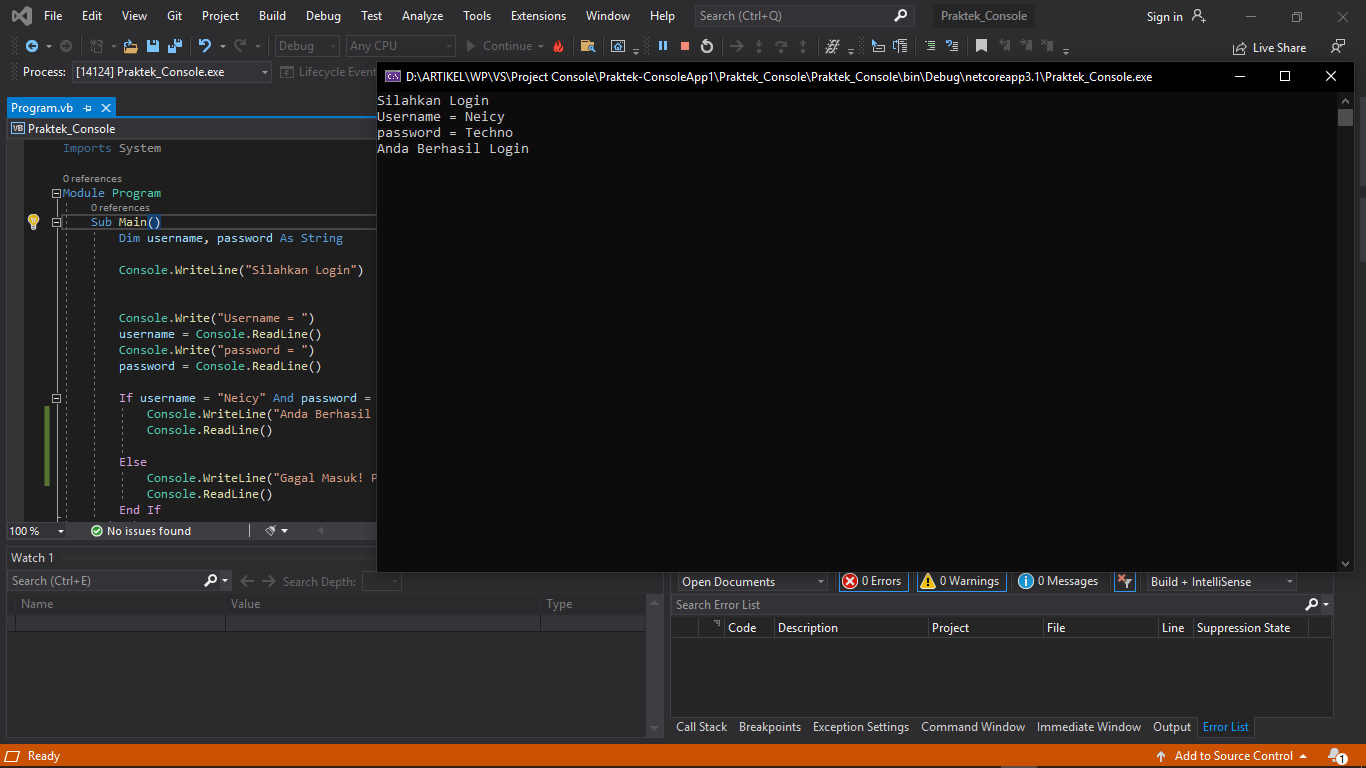Open the Any CPU platform dropdown
The width and height of the screenshot is (1366, 768).
tap(400, 46)
